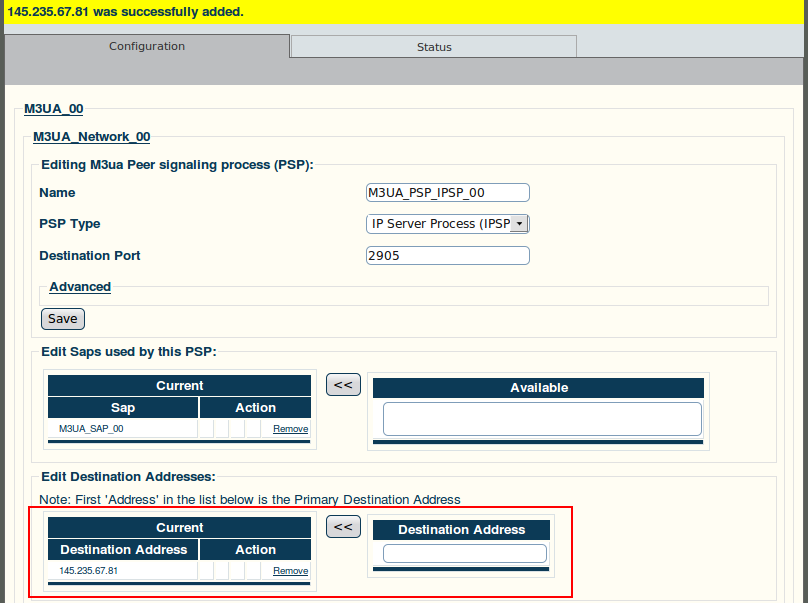The height and width of the screenshot is (603, 808).
Task: Click the Available saps list box
Action: click(542, 419)
